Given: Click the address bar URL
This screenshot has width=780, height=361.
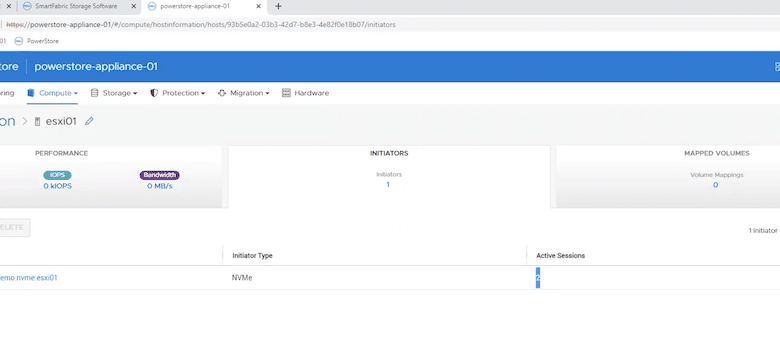Looking at the screenshot, I should [x=201, y=24].
